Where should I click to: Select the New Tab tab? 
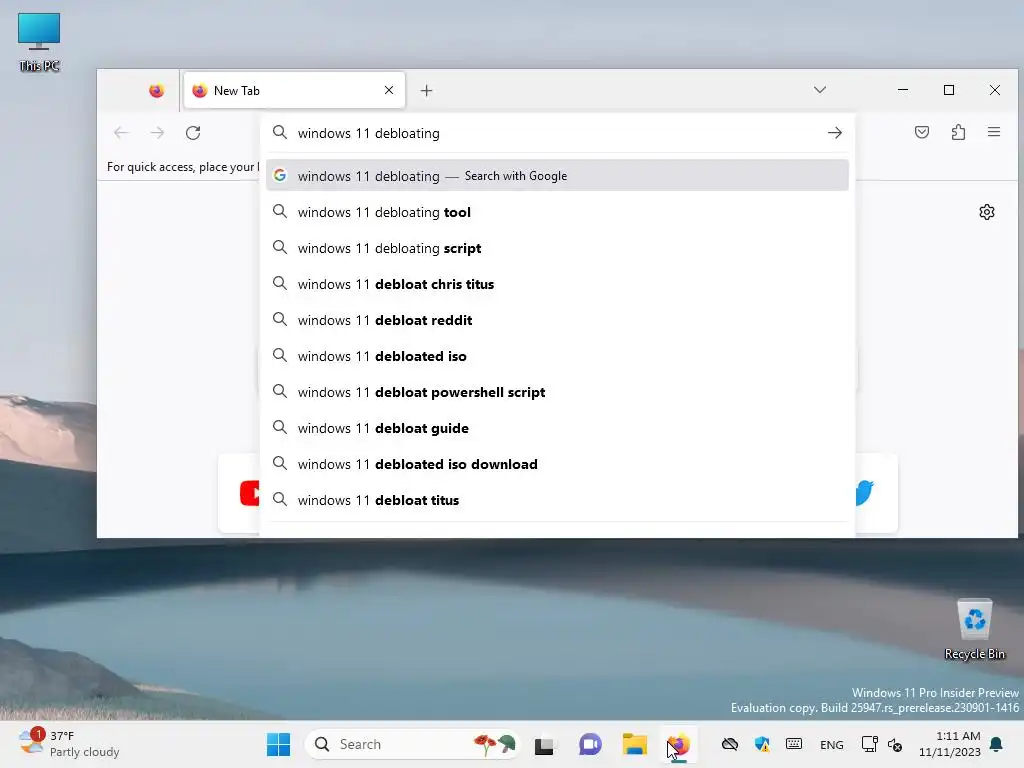(295, 90)
